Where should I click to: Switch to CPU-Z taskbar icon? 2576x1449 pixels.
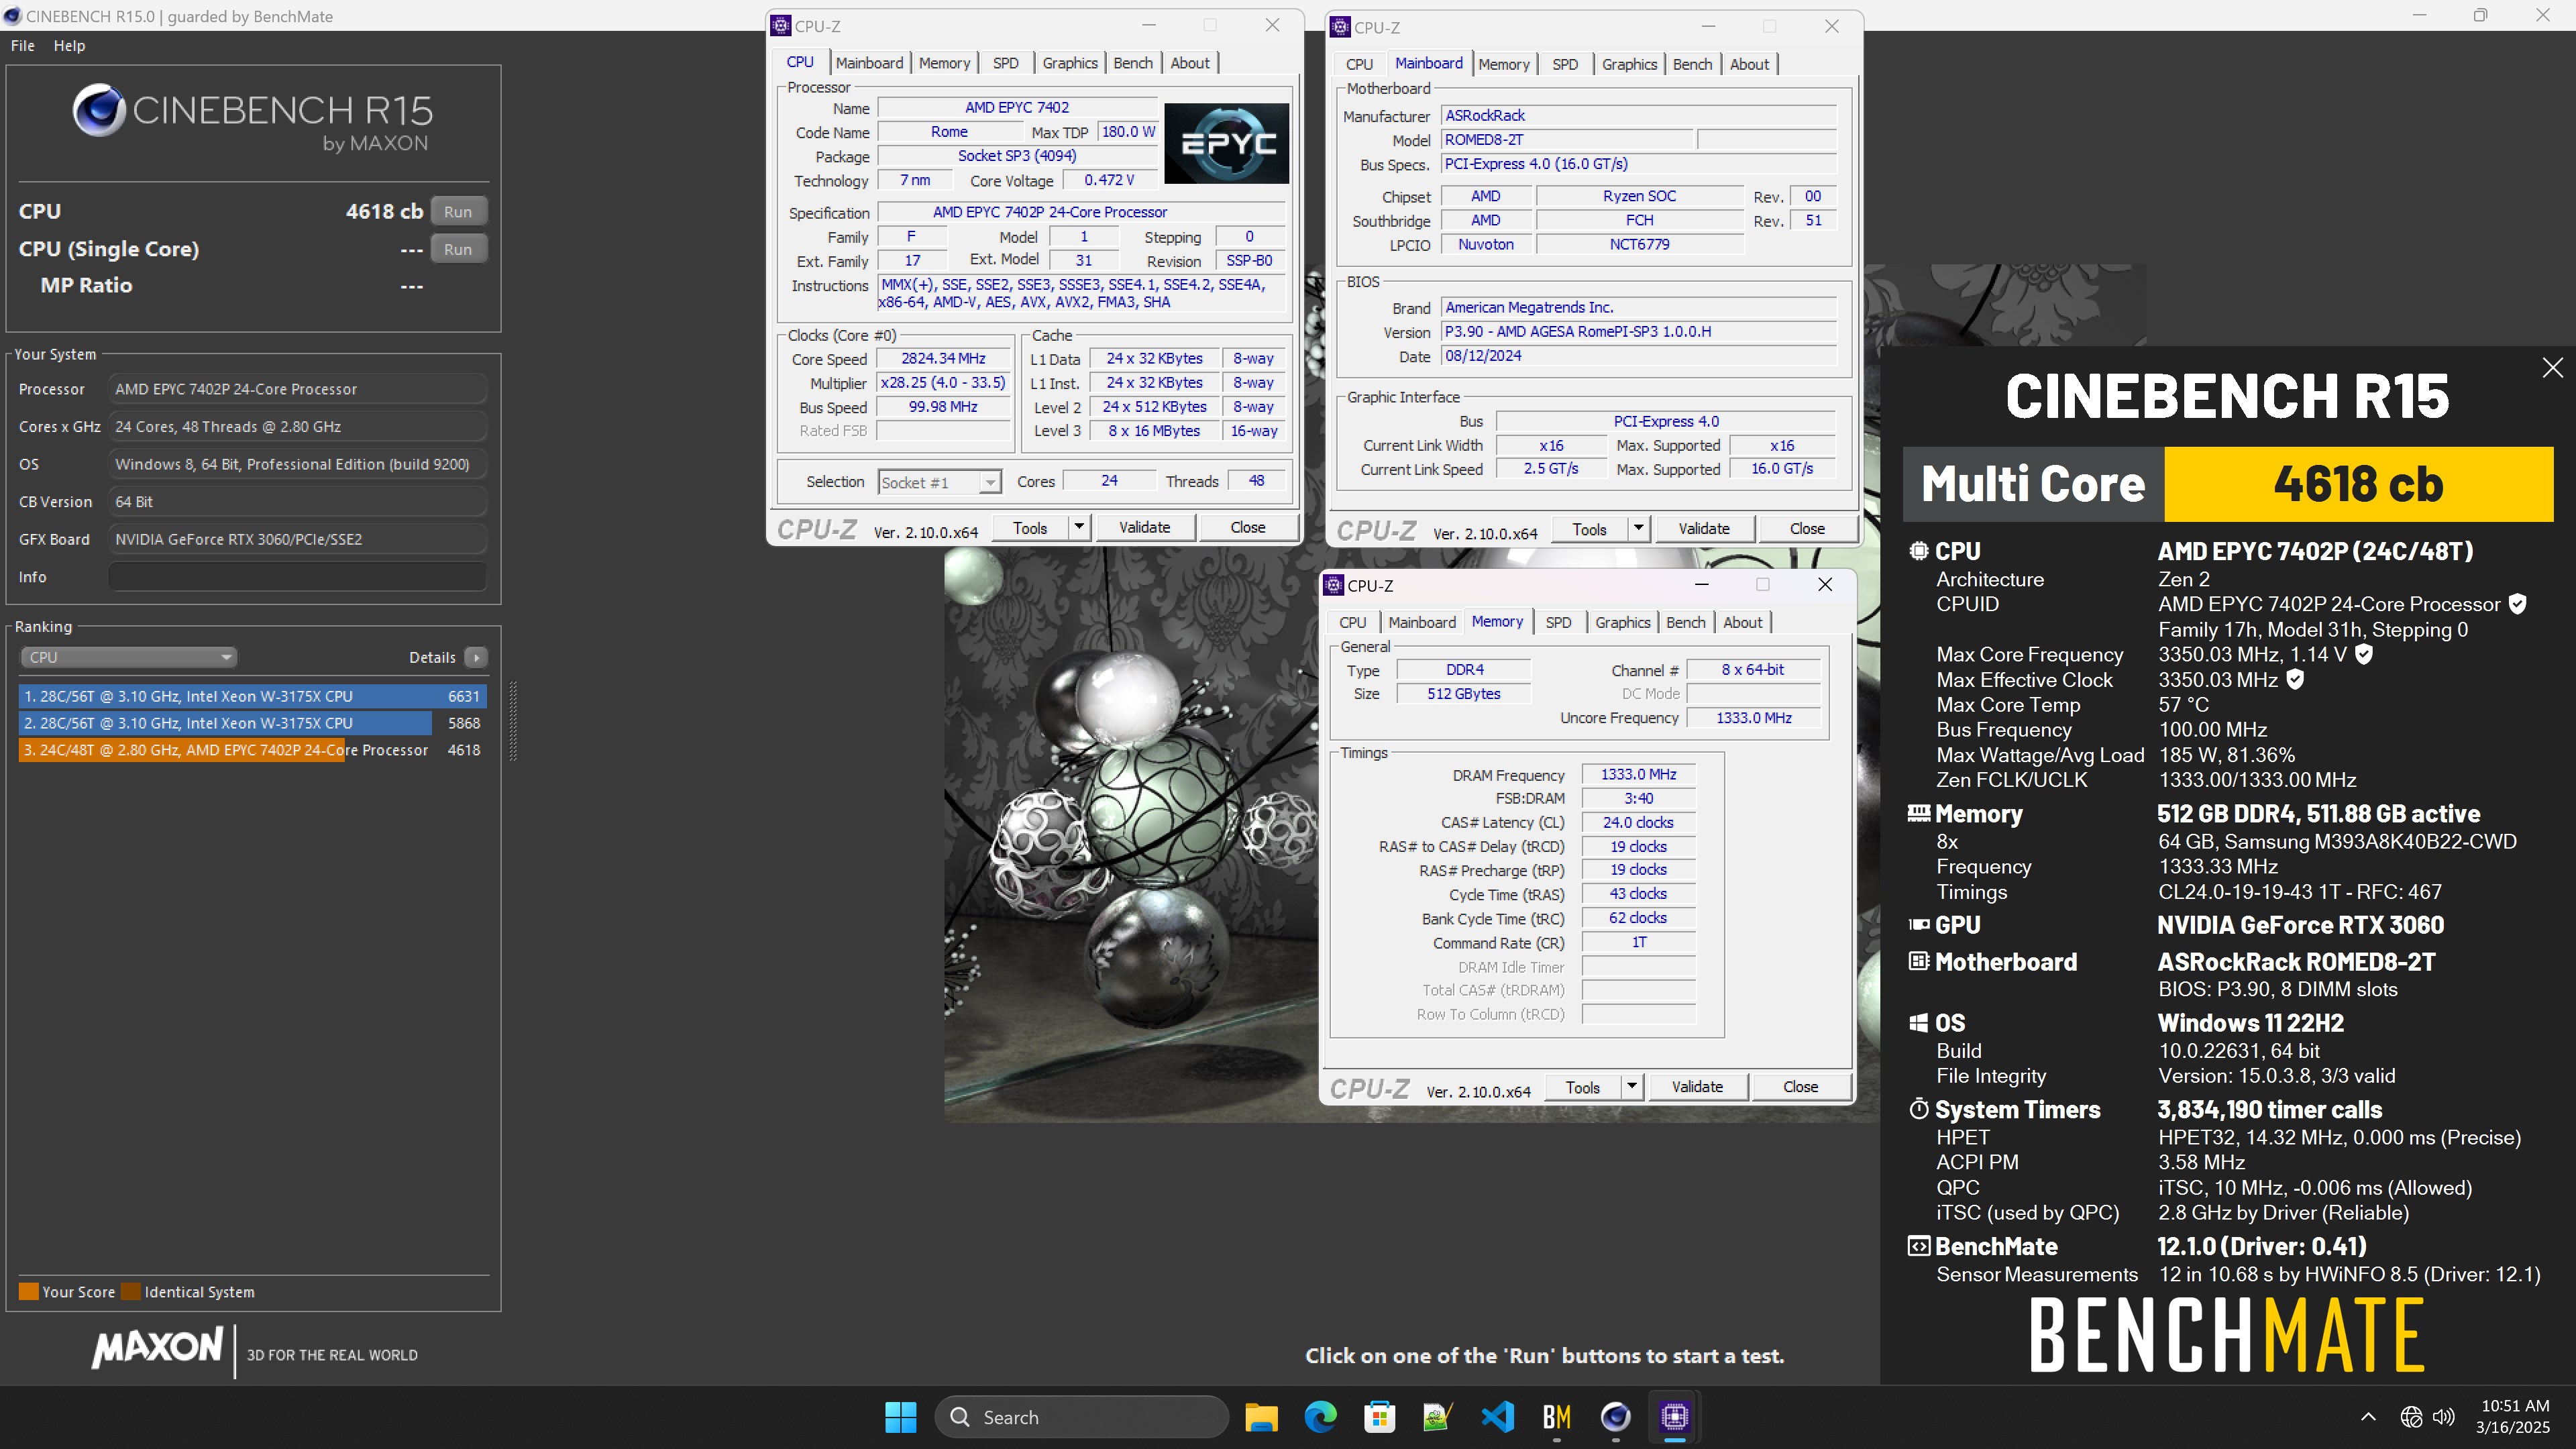[x=1674, y=1417]
